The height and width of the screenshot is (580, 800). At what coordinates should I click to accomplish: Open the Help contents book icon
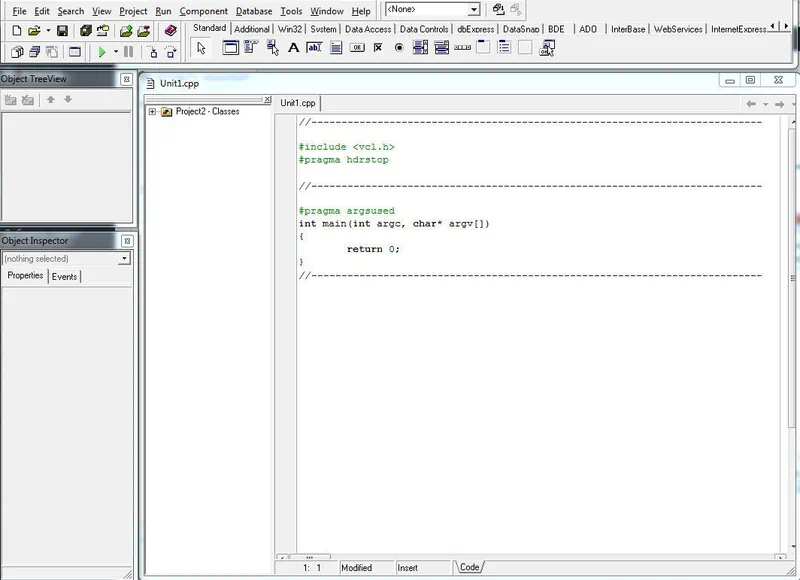click(x=170, y=31)
